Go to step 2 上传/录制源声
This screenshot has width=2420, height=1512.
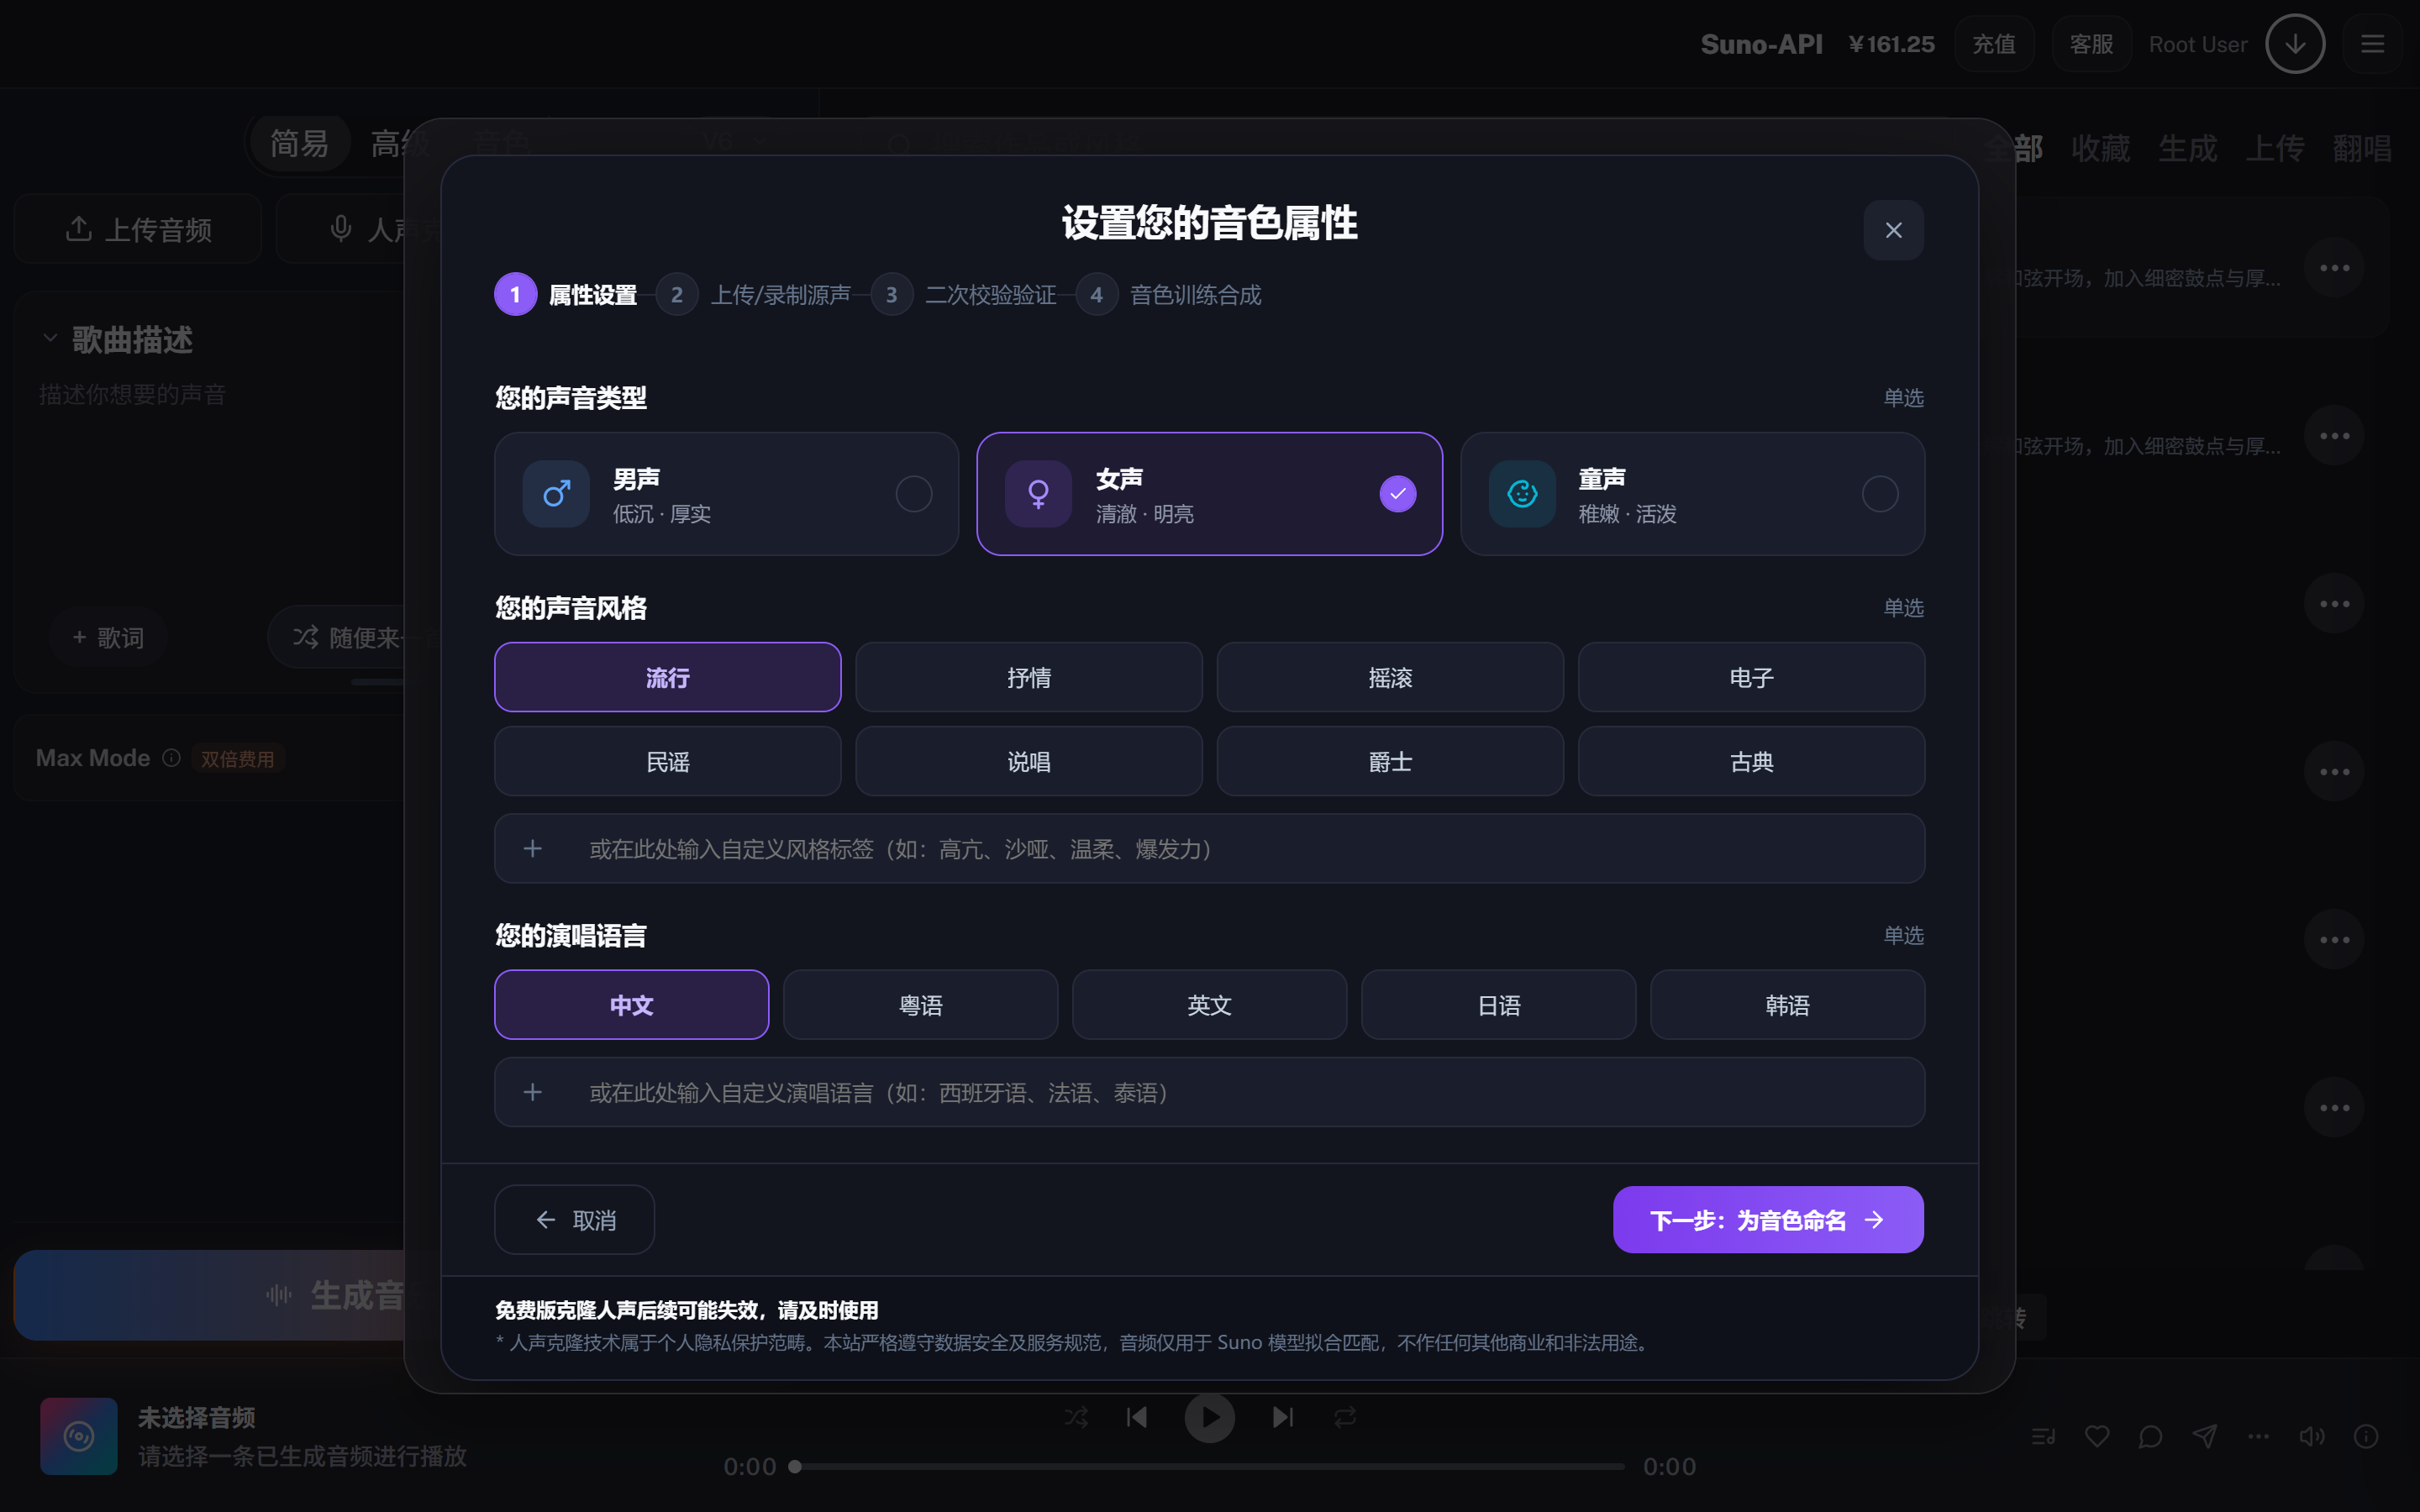[x=754, y=294]
